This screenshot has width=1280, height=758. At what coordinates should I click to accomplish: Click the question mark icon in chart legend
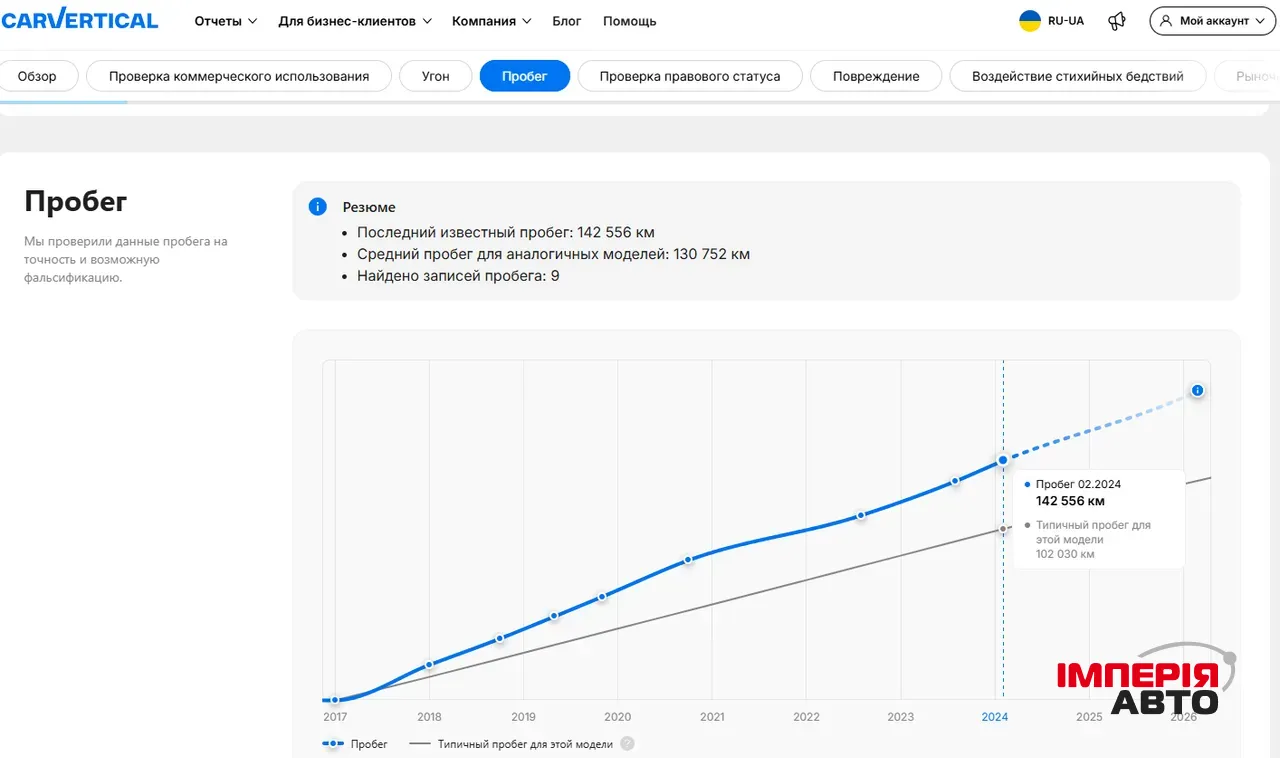tap(627, 744)
